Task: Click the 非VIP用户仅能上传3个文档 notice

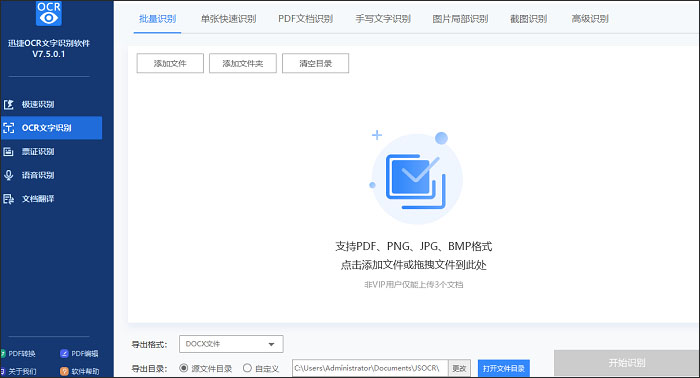Action: point(413,284)
